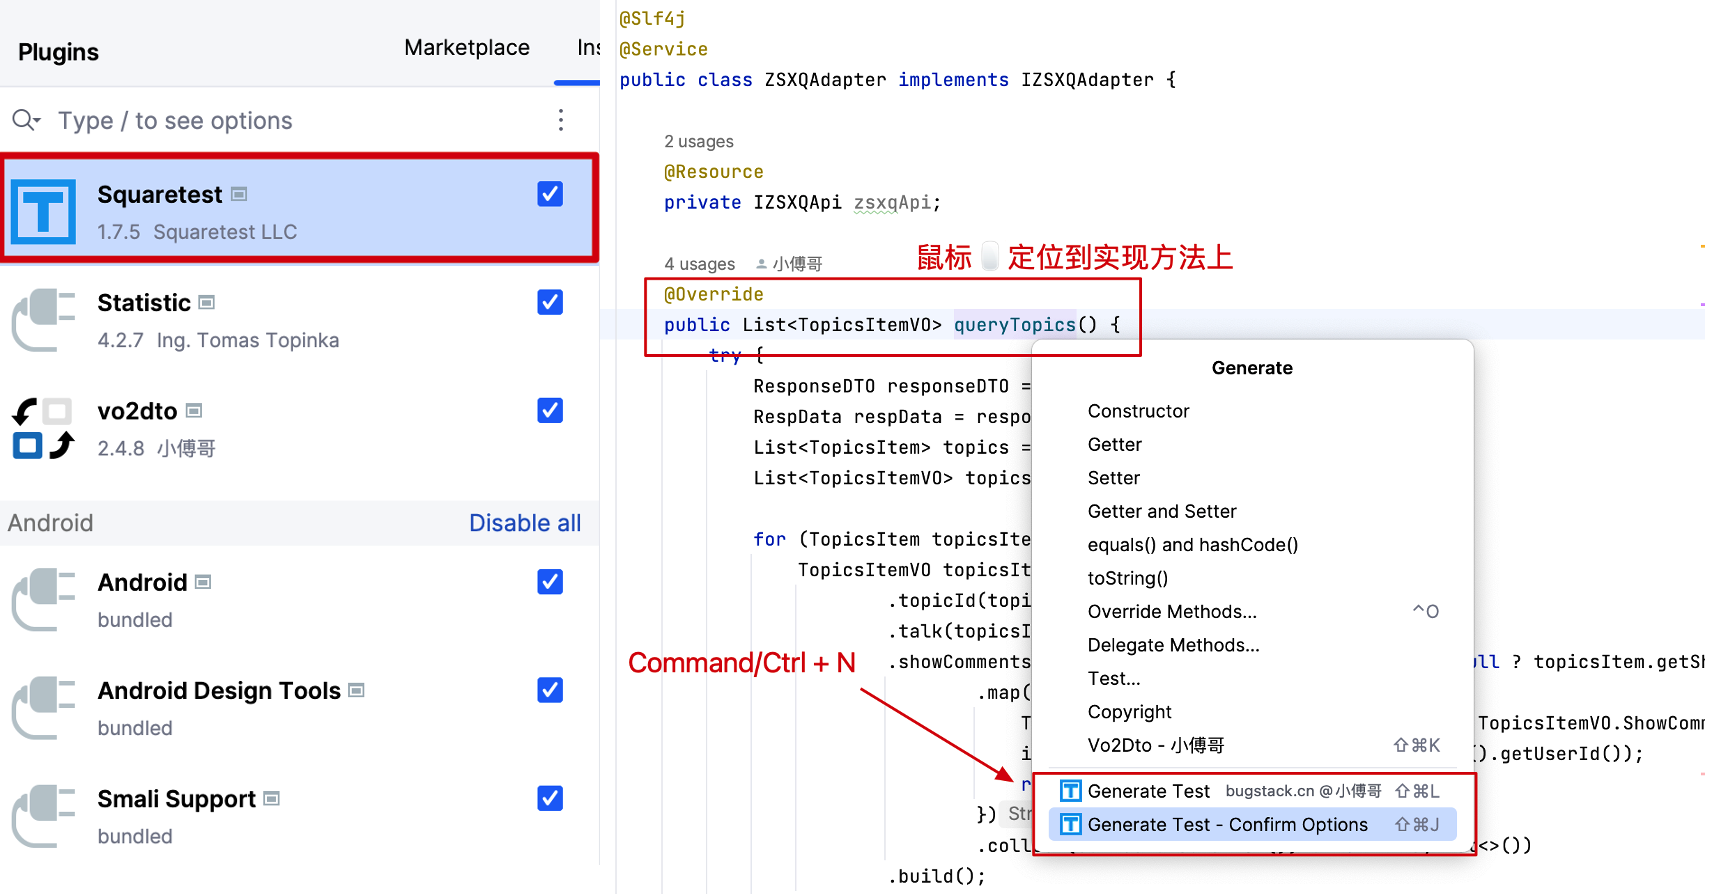This screenshot has height=894, width=1718.
Task: Click the Squaretest plugin logo icon
Action: (x=43, y=212)
